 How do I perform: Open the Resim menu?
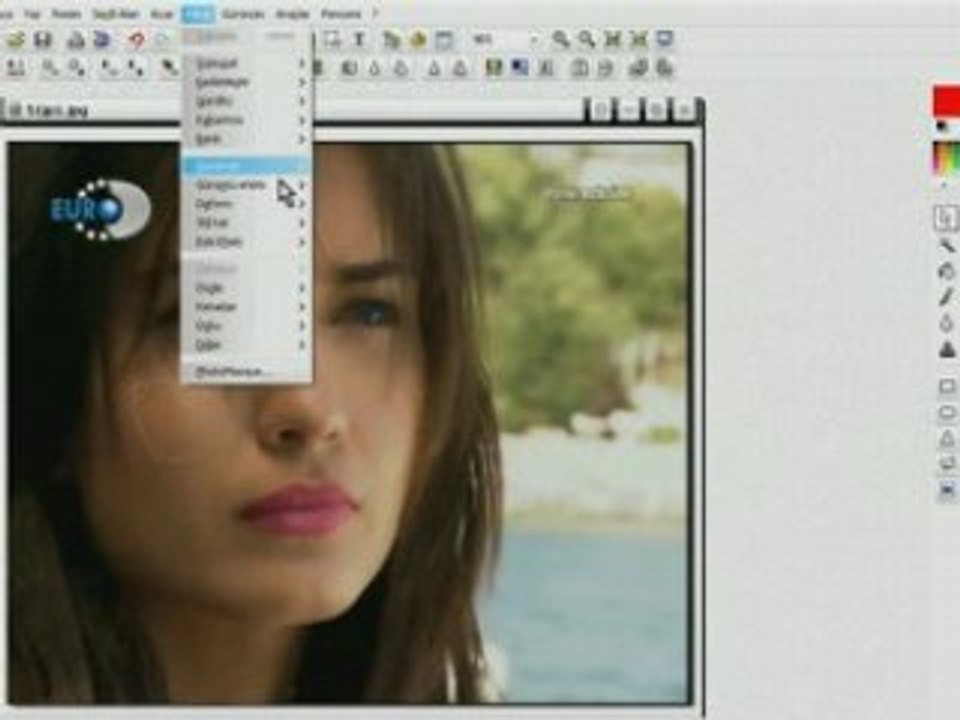pos(66,13)
